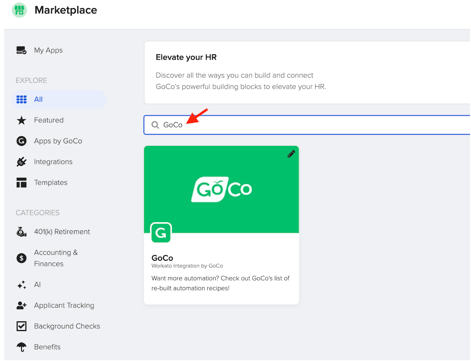Click the small green G app badge
The width and height of the screenshot is (471, 361).
coord(161,233)
